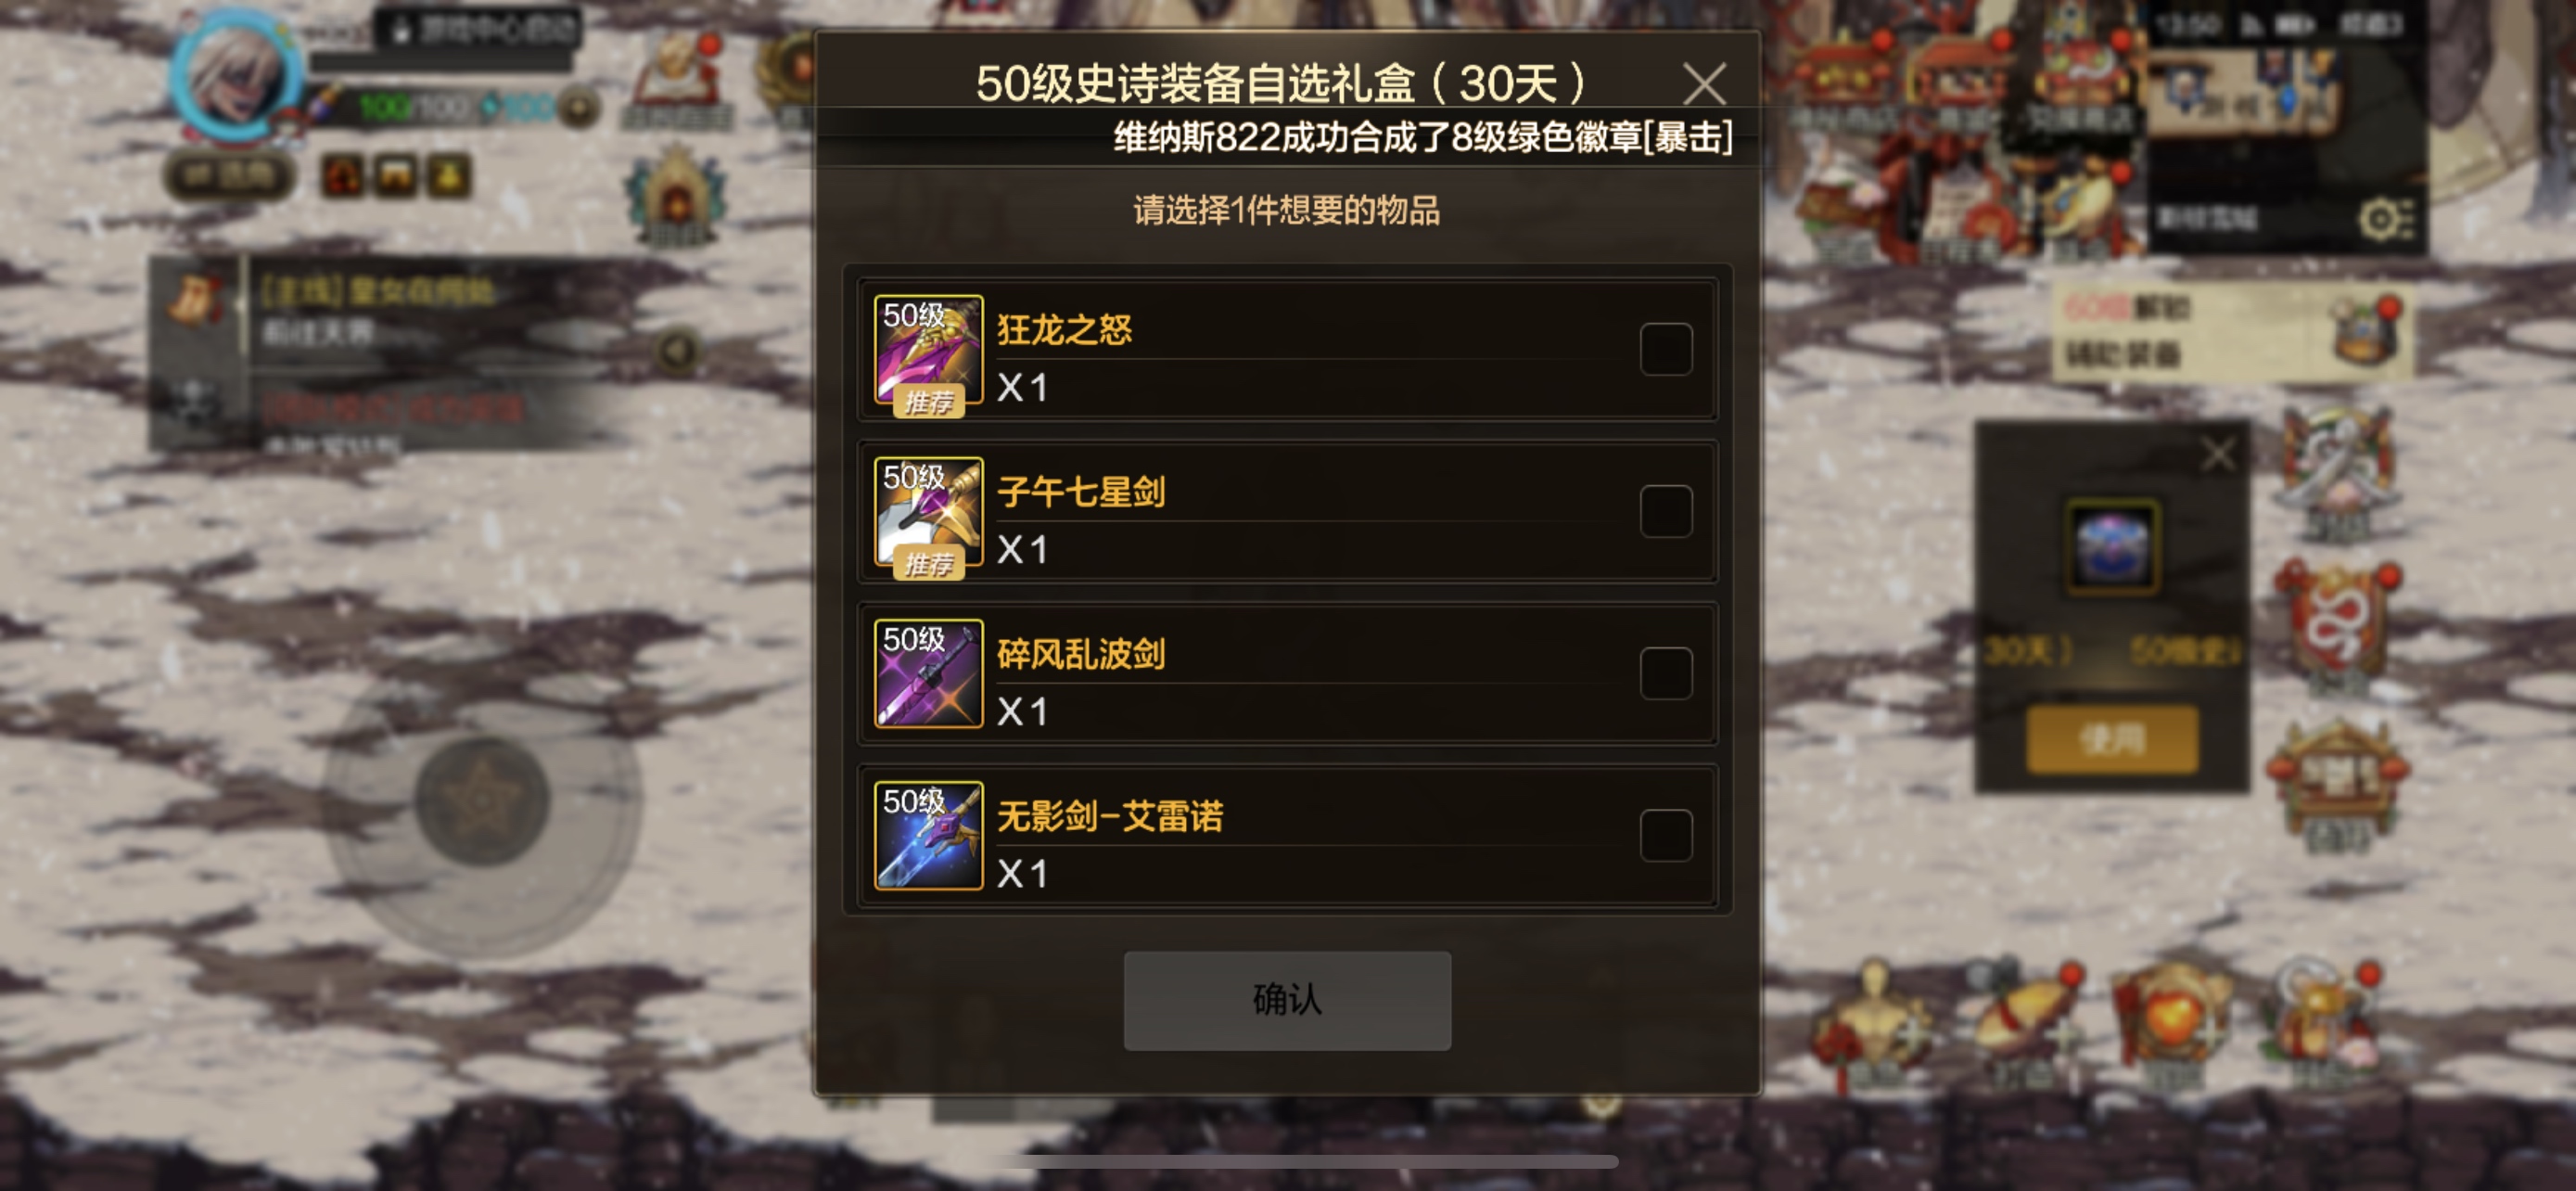
Task: Tick the 无影剑-艾雷诺 checkbox
Action: tap(1666, 835)
